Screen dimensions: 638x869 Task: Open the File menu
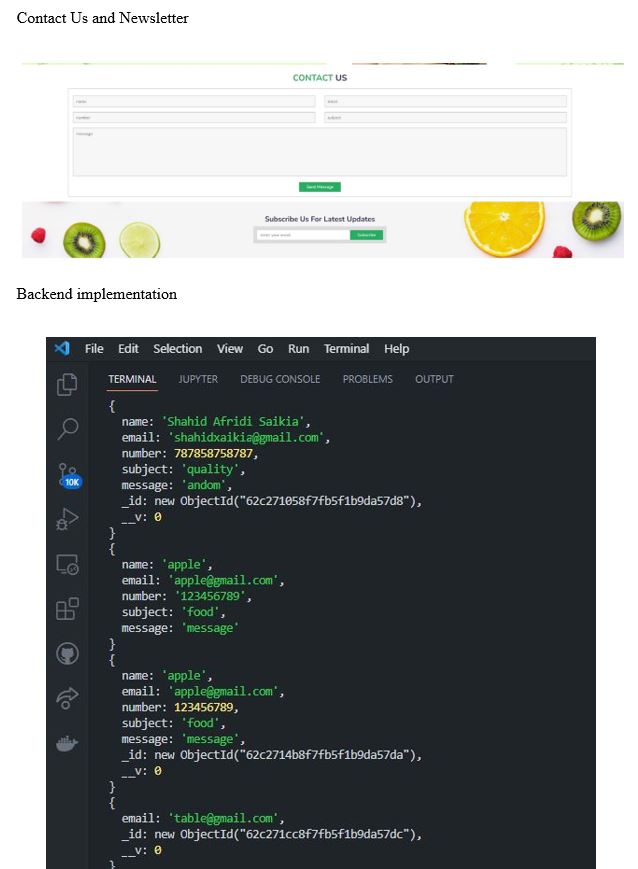click(x=94, y=349)
